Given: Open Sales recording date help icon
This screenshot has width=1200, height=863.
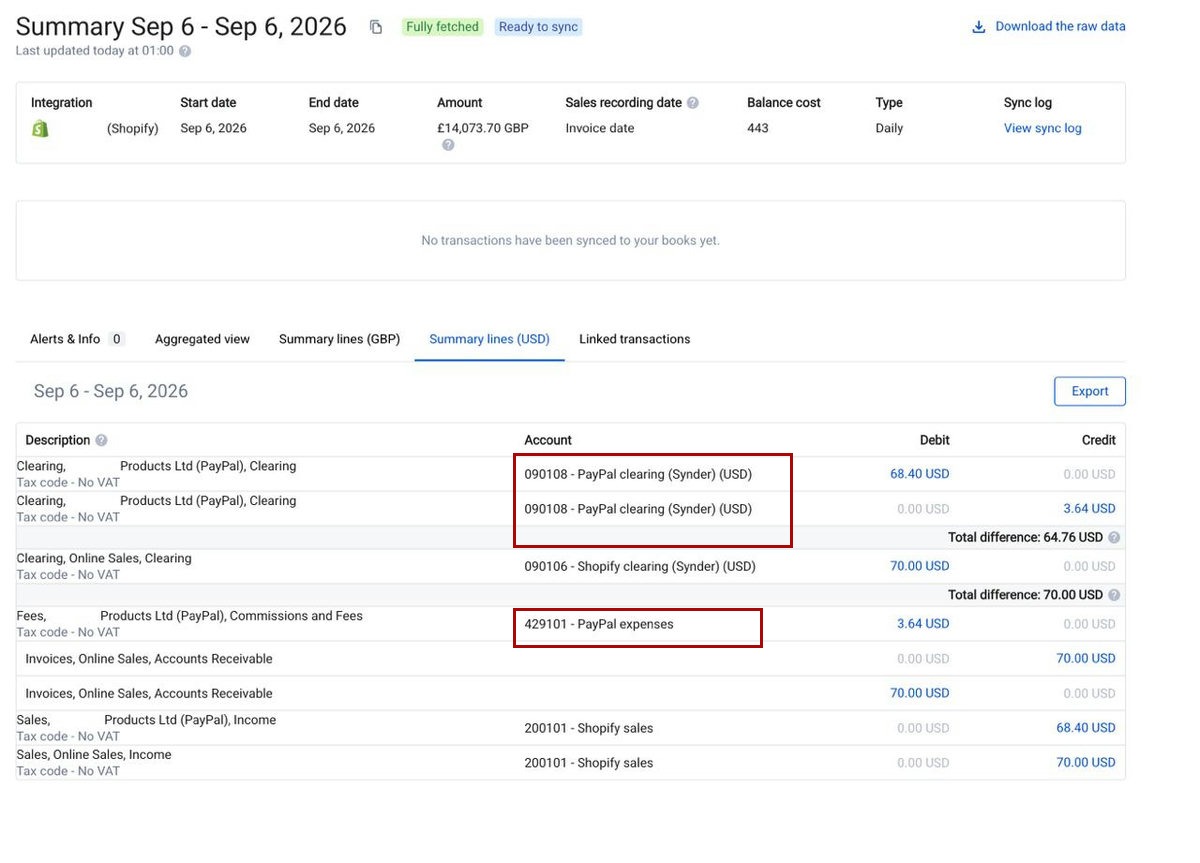Looking at the screenshot, I should pos(693,103).
